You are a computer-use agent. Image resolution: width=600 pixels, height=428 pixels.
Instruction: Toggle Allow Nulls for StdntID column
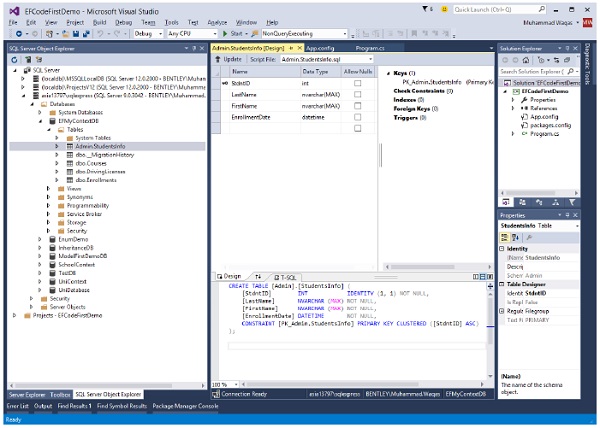(x=356, y=84)
